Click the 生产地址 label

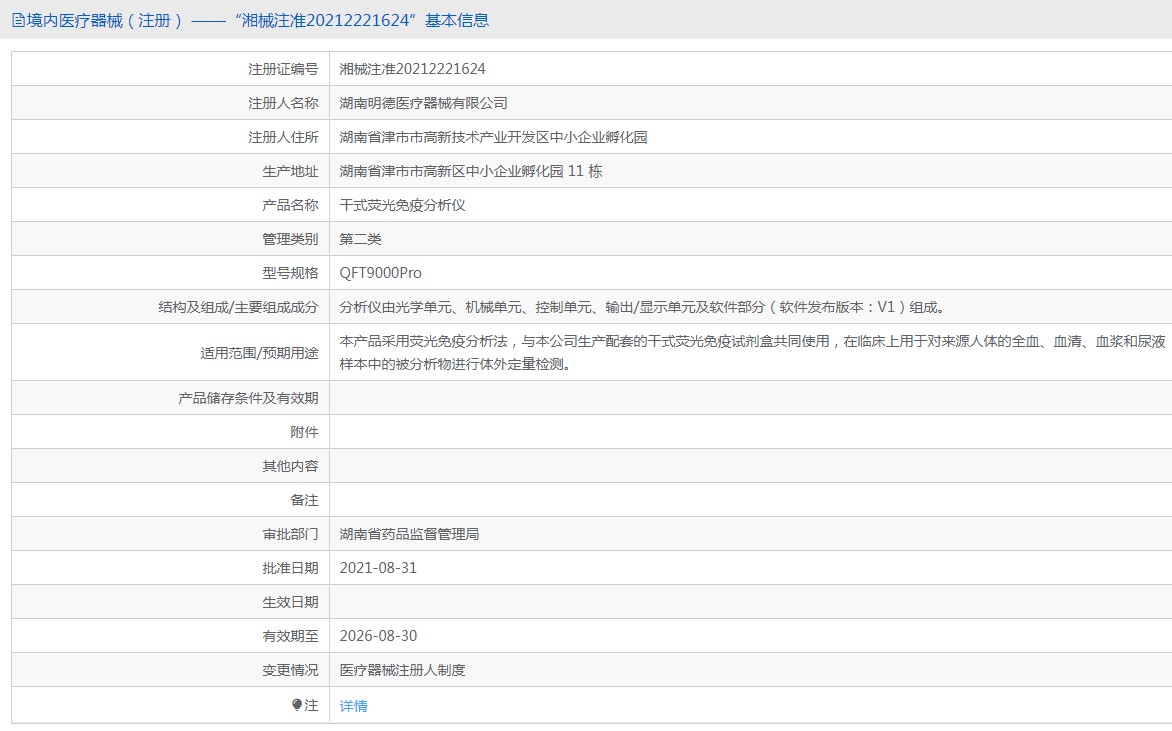tap(290, 171)
